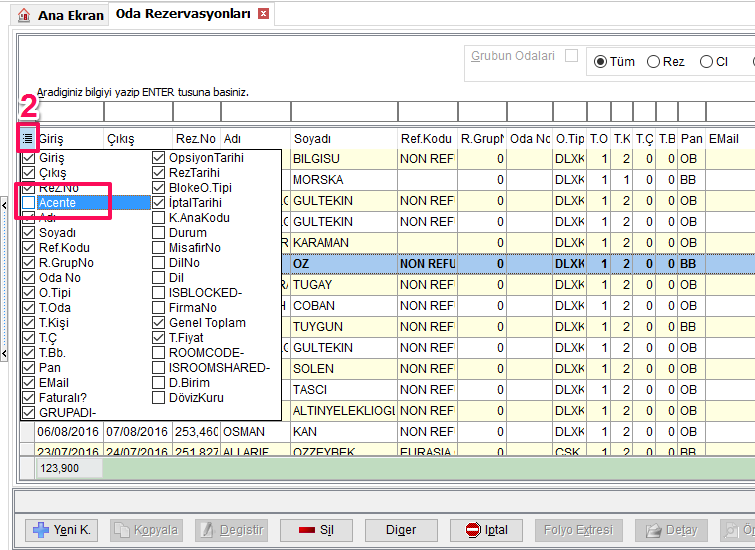Image resolution: width=755 pixels, height=550 pixels.
Task: Click the search field above Ref.Kodu column
Action: click(x=428, y=112)
